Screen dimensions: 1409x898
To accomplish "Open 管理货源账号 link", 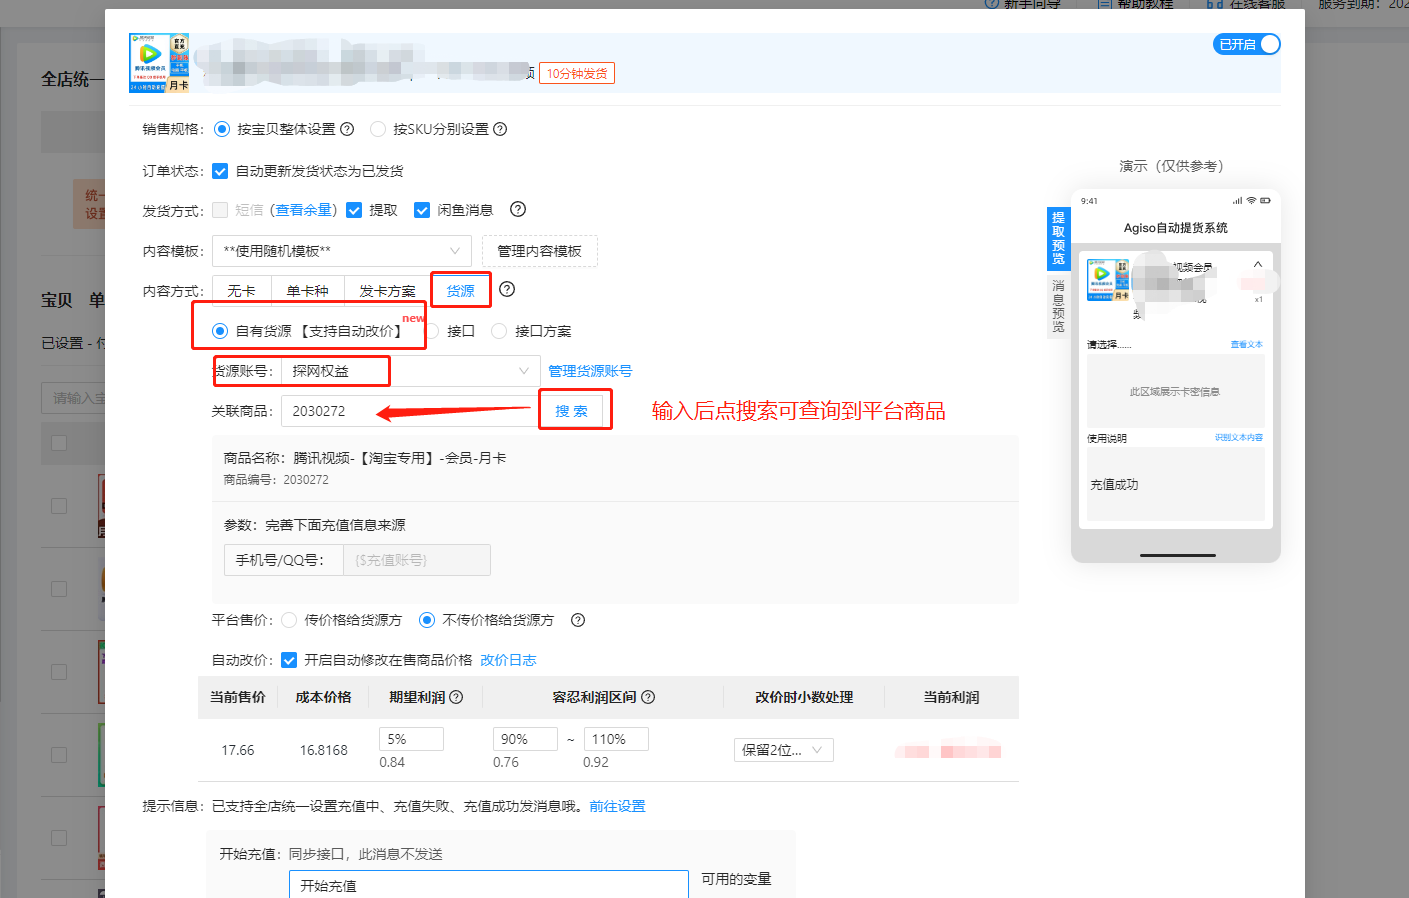I will pyautogui.click(x=590, y=371).
